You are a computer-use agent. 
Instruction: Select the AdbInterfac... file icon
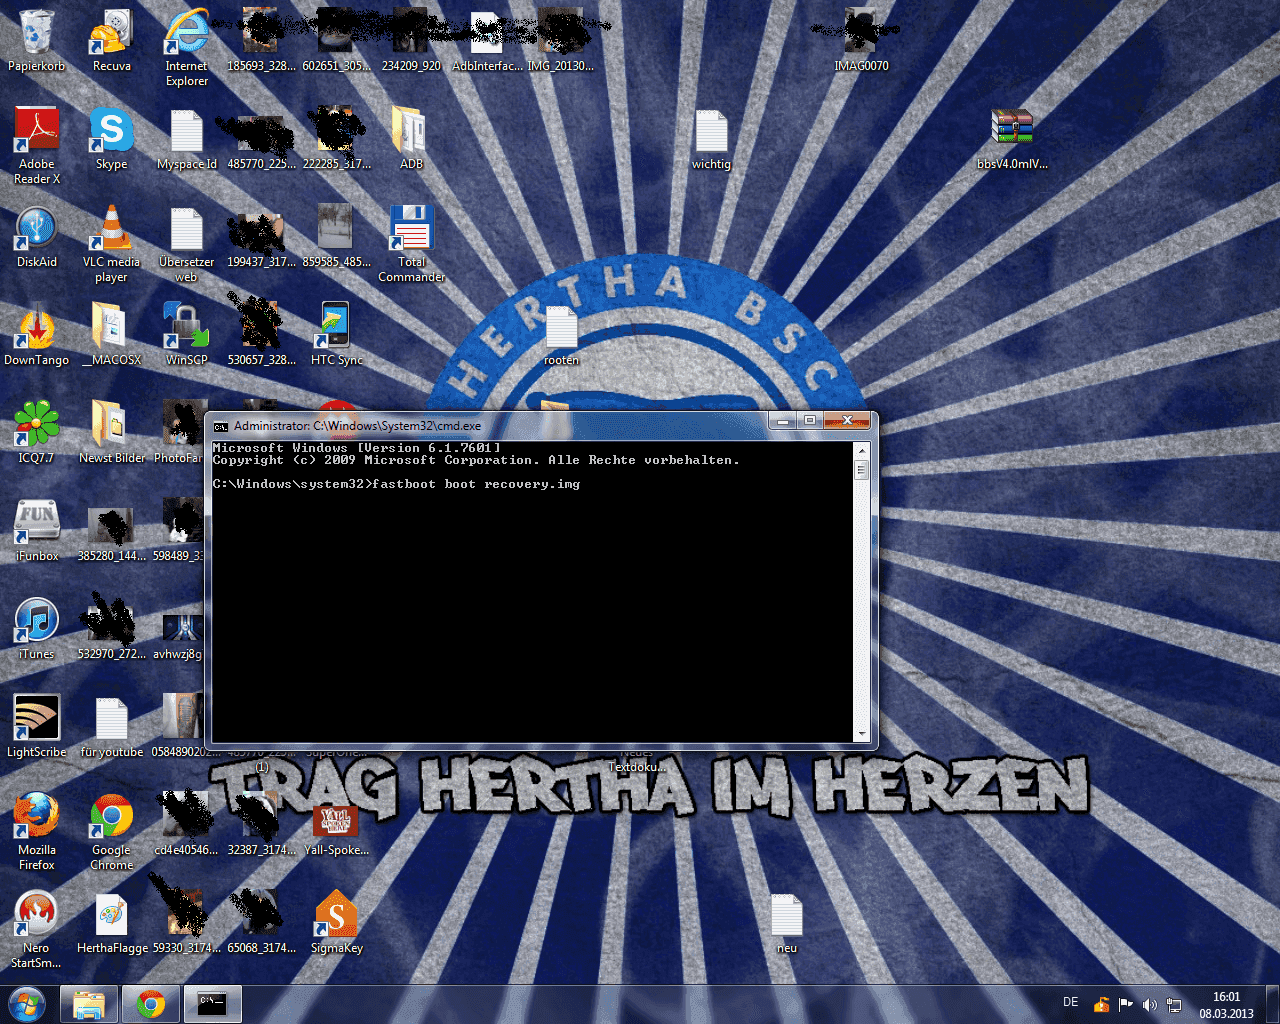click(x=487, y=41)
